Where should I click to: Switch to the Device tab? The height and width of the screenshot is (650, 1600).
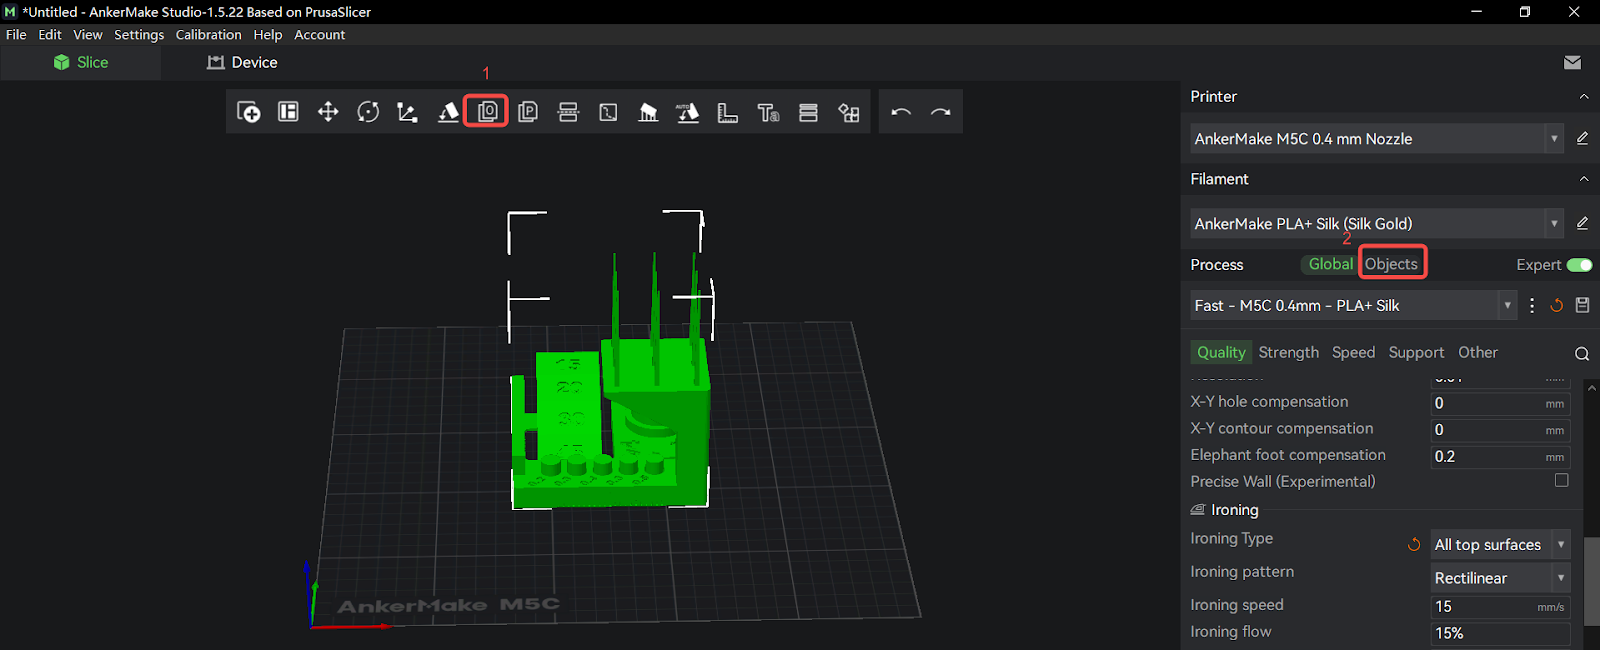242,62
